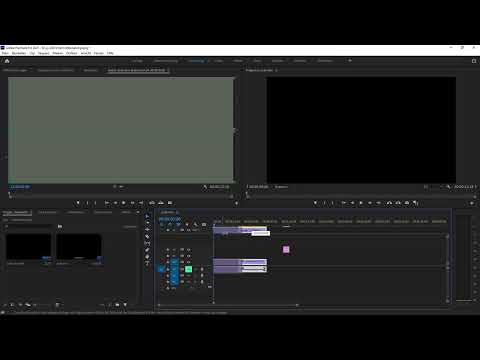Hide video track V2 with eye icon

tap(189, 256)
